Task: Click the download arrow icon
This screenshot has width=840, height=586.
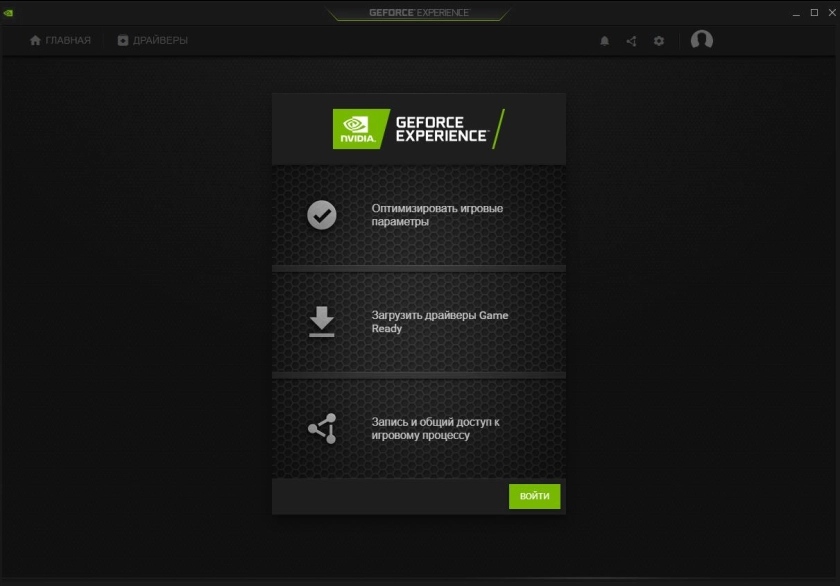Action: [x=321, y=322]
